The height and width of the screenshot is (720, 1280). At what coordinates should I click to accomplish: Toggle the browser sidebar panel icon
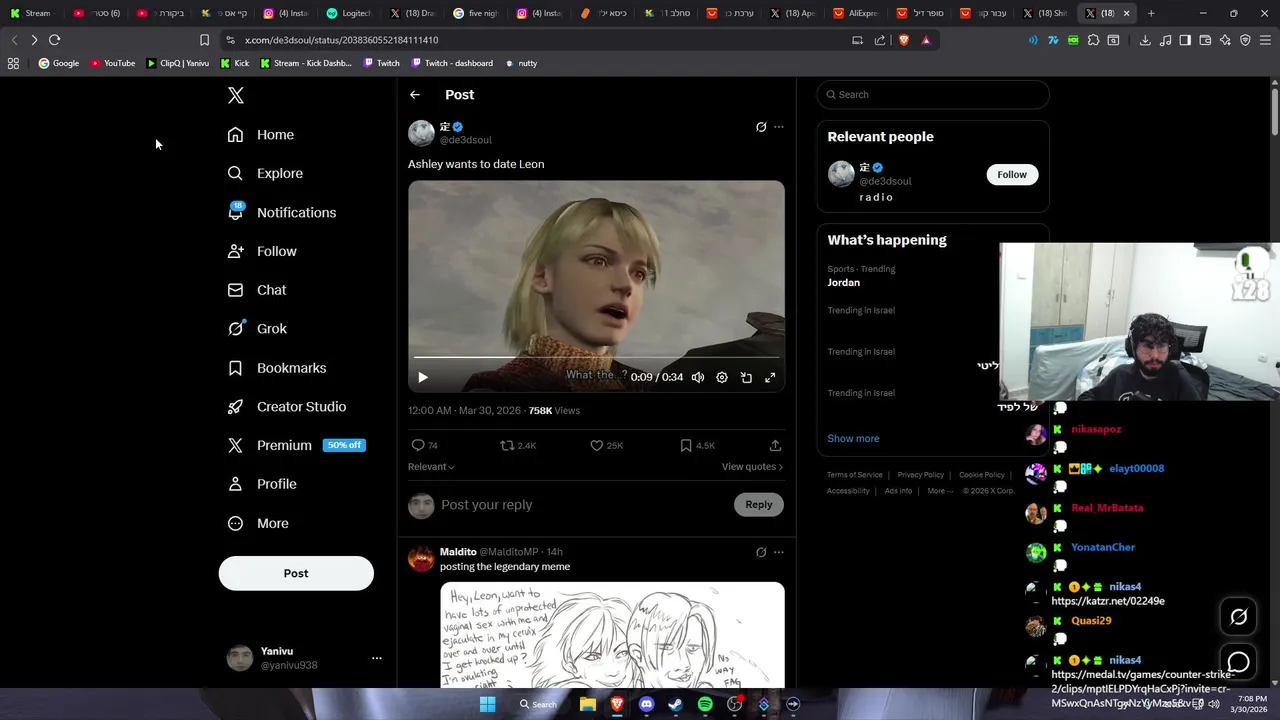click(1185, 40)
